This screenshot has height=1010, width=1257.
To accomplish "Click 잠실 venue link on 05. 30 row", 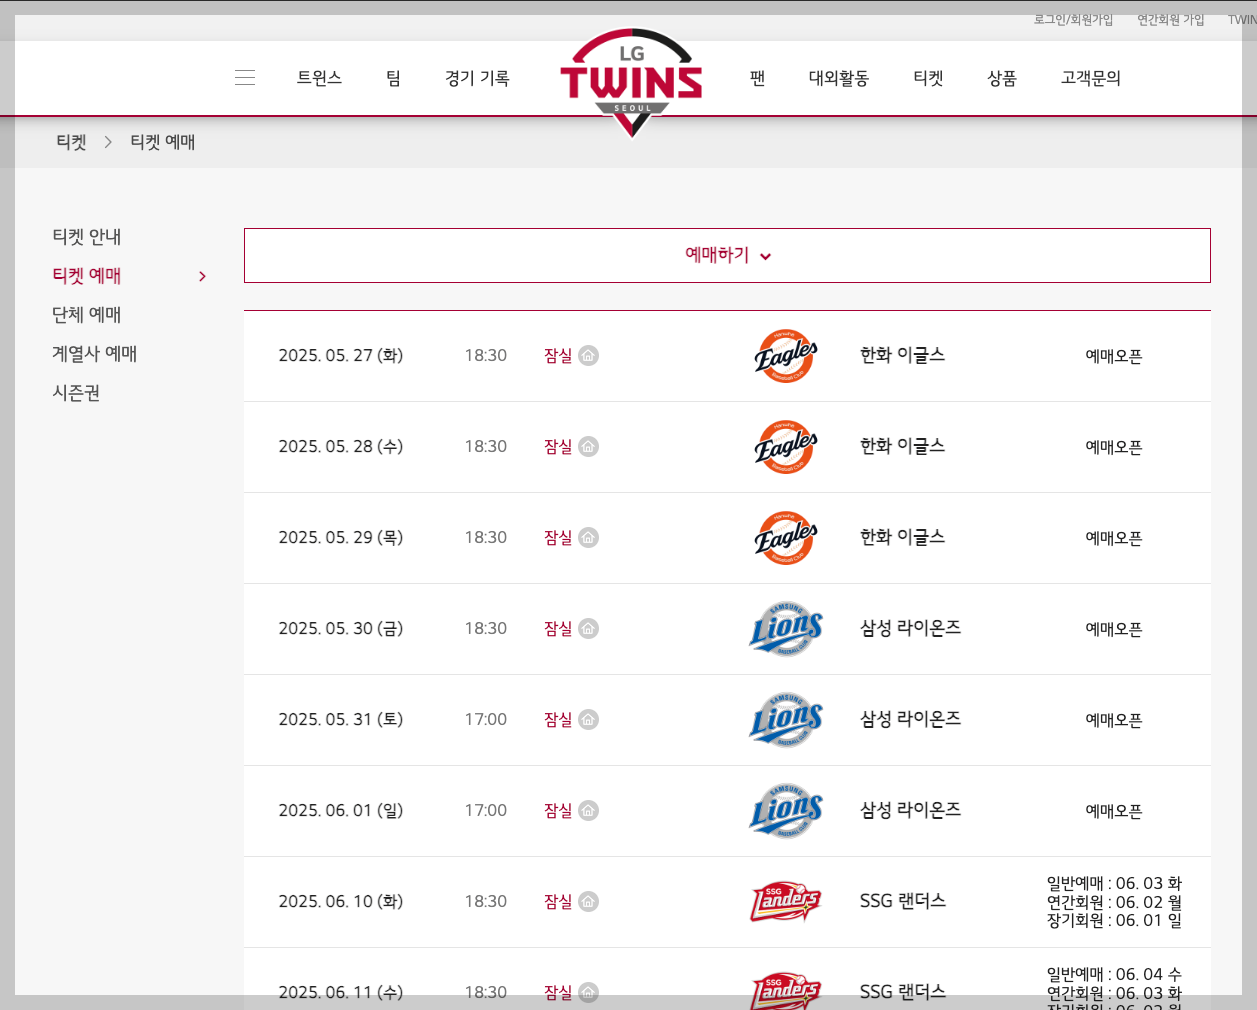I will click(558, 629).
